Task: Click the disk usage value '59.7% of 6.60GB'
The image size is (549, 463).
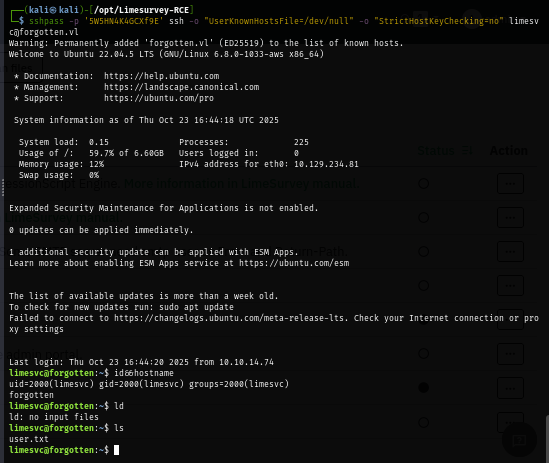Action: pyautogui.click(x=126, y=153)
